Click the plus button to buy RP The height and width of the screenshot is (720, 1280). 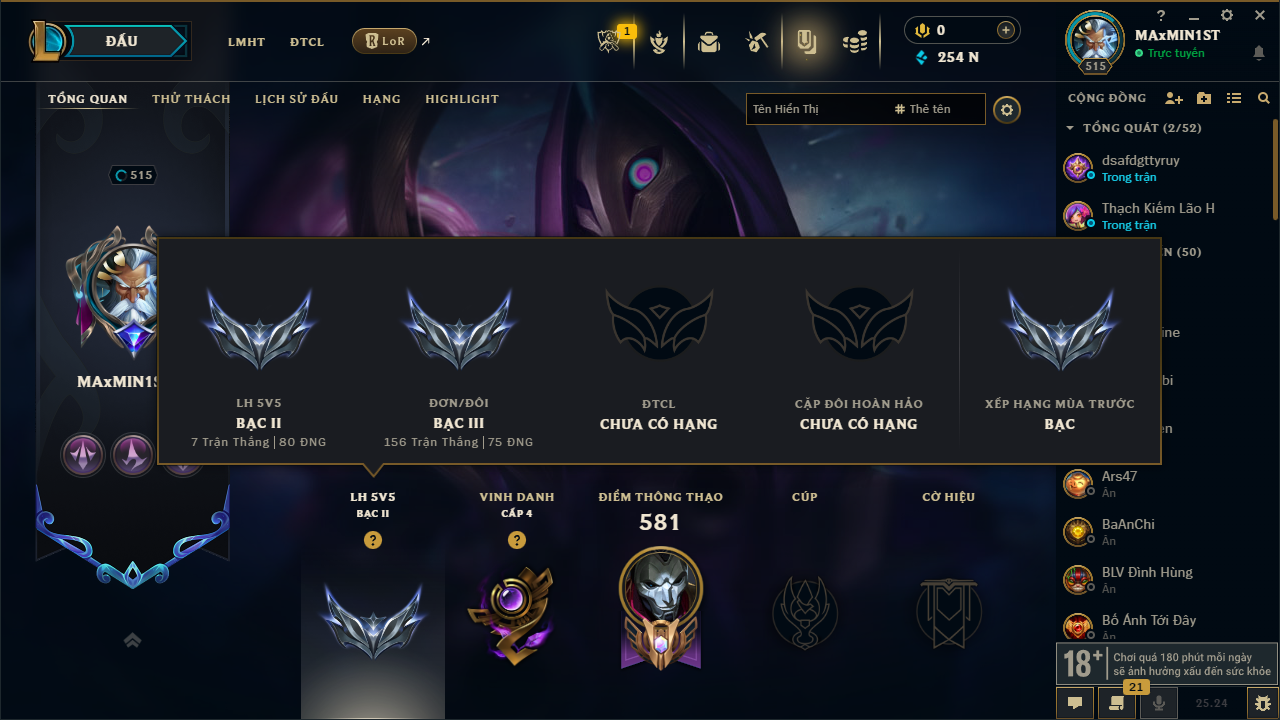(1006, 30)
